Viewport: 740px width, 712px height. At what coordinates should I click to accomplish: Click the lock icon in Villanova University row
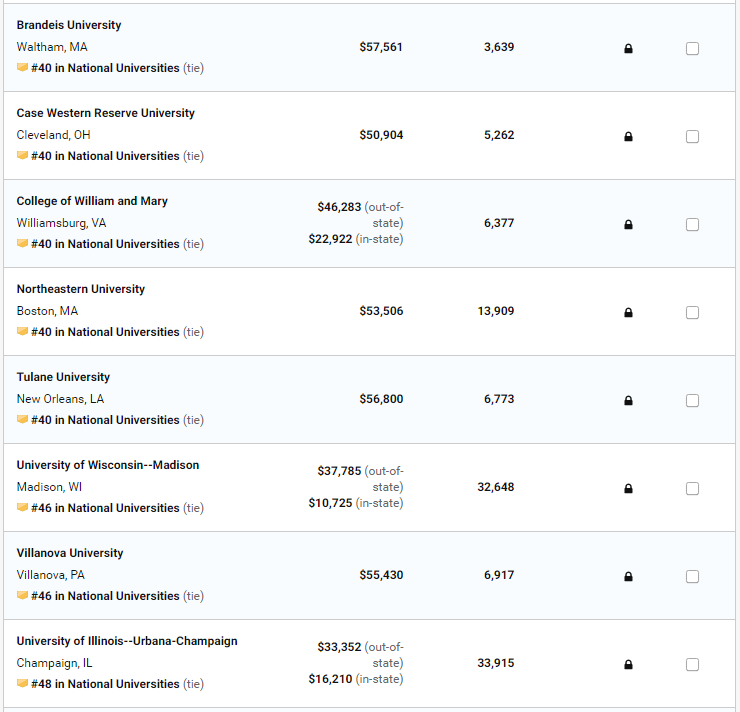coord(628,577)
